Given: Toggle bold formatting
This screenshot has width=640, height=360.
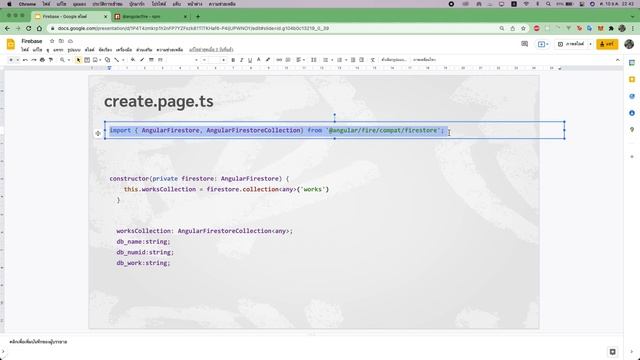Looking at the screenshot, I should click(x=233, y=60).
